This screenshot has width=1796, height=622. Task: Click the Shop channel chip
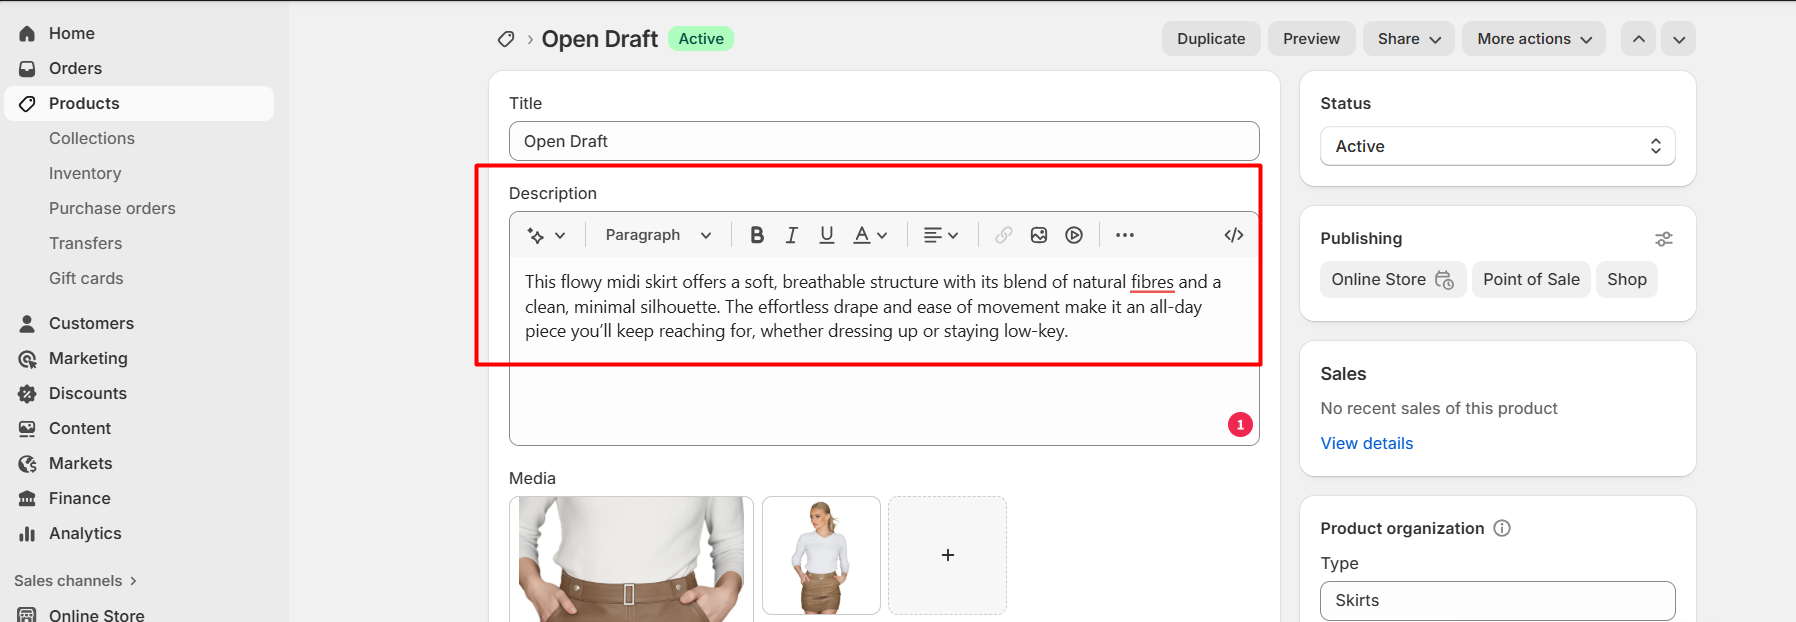(1627, 280)
